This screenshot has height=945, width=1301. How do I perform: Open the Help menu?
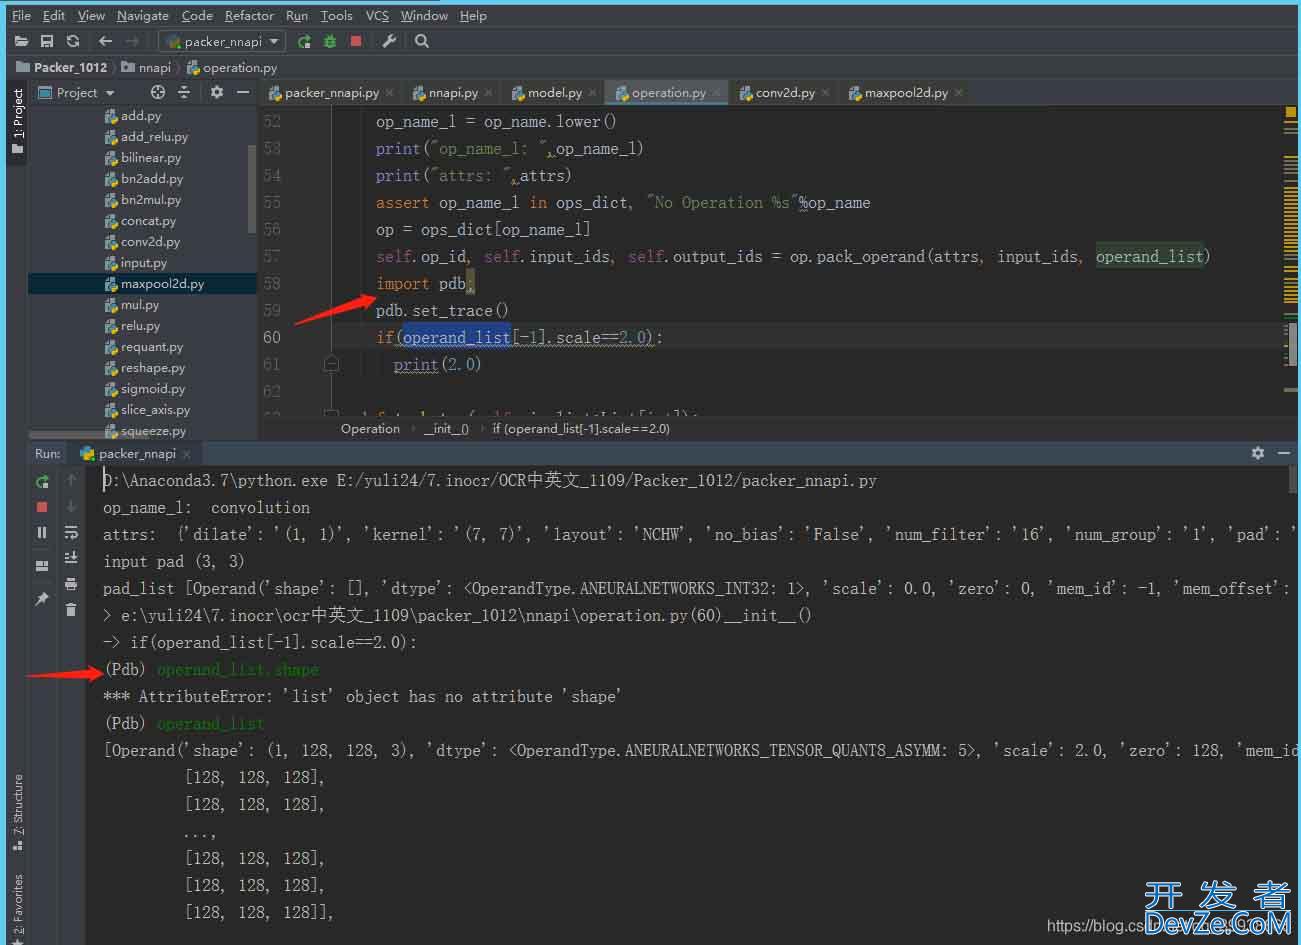pos(473,15)
